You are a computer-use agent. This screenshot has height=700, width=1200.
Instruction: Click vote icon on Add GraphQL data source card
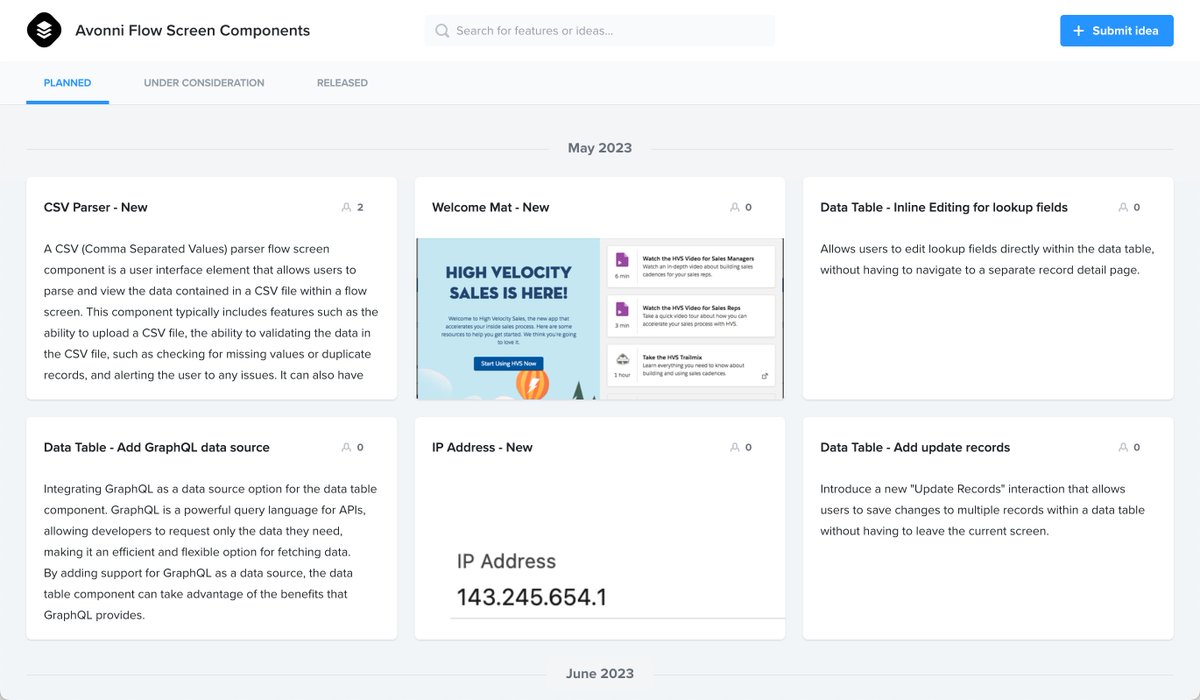pyautogui.click(x=346, y=448)
